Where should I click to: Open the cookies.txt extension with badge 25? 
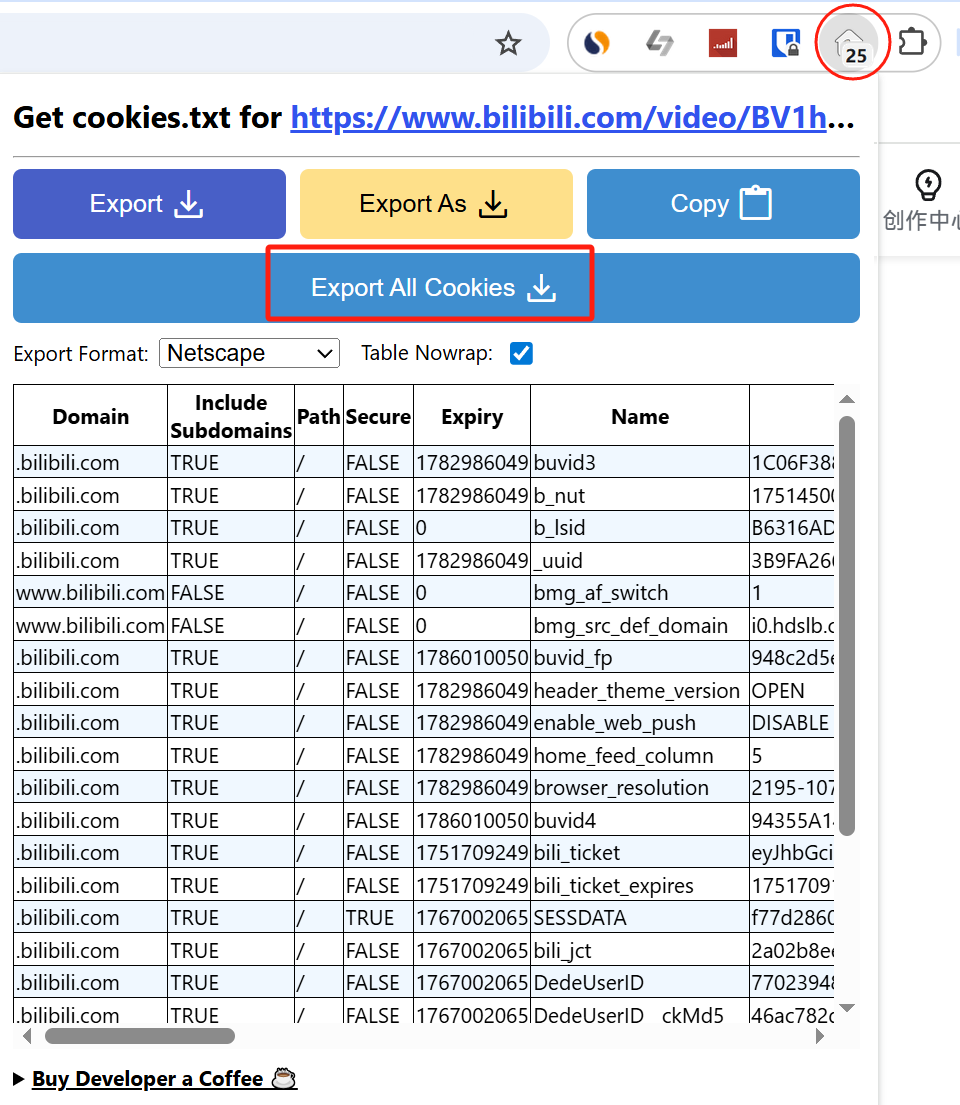point(849,45)
